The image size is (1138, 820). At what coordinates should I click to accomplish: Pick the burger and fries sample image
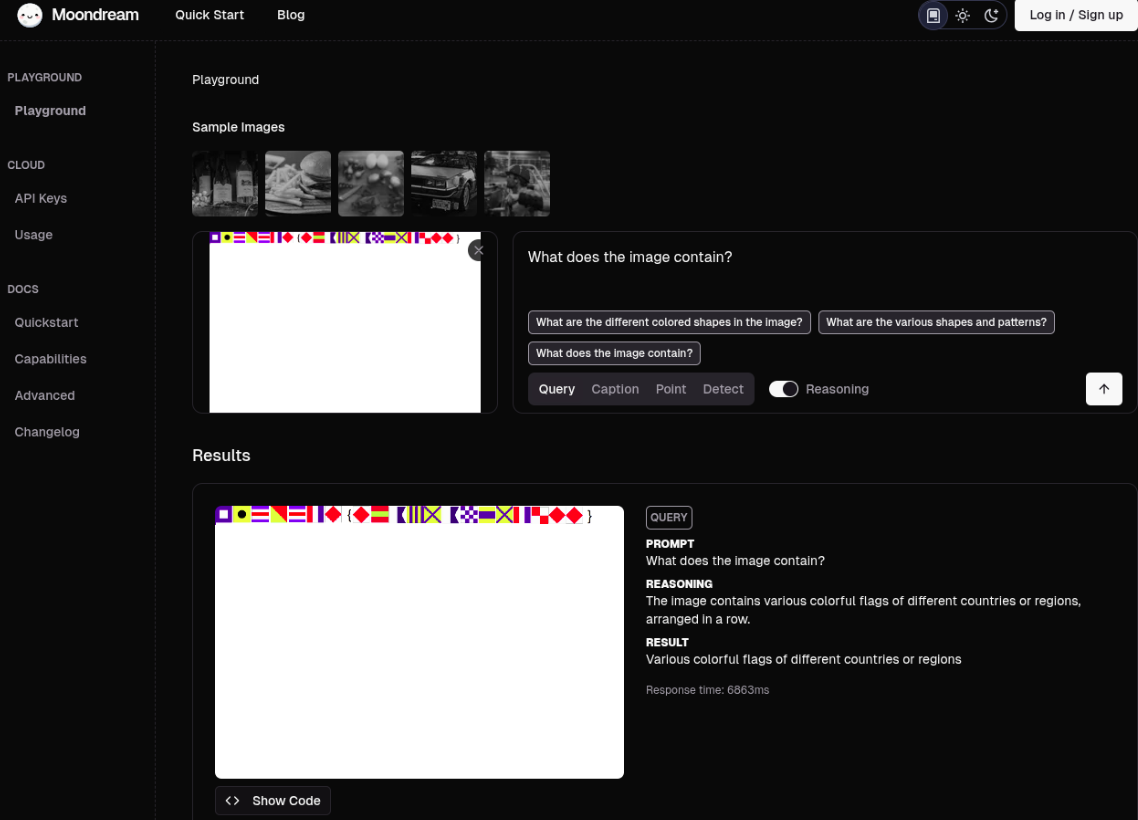coord(298,184)
